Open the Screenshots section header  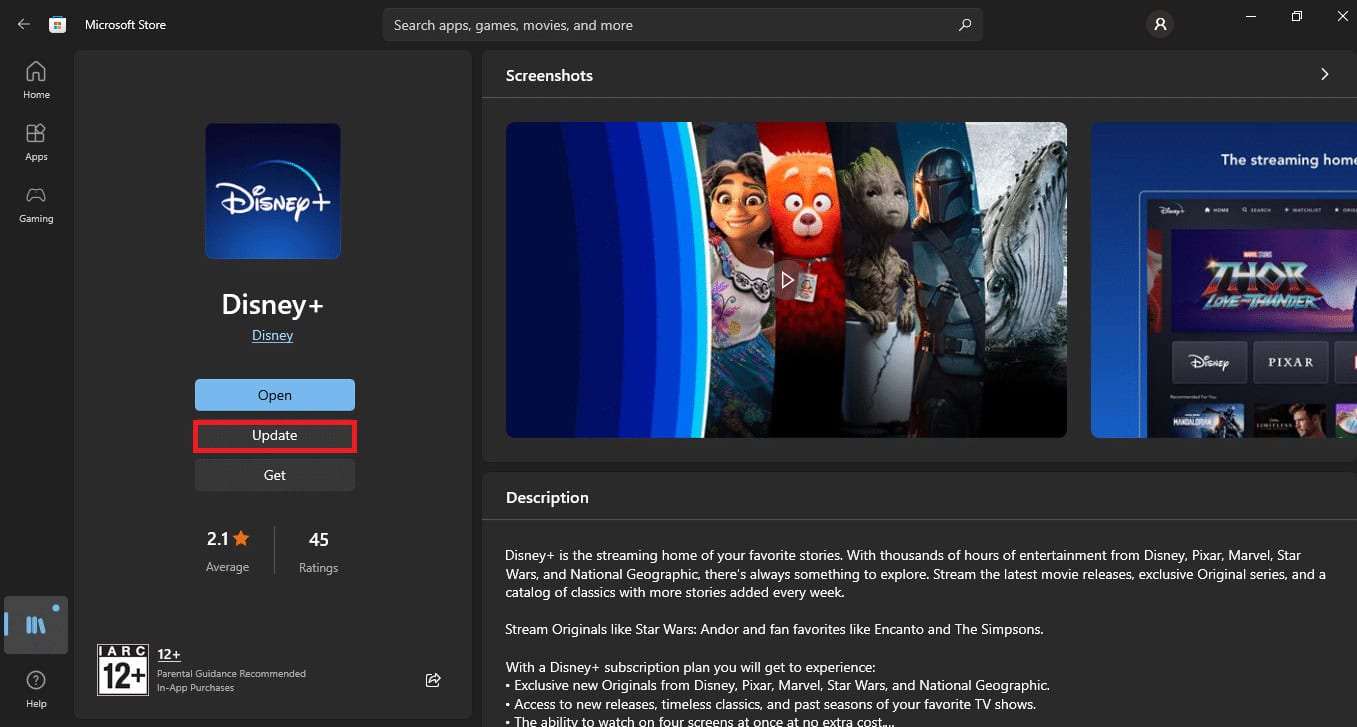(549, 75)
